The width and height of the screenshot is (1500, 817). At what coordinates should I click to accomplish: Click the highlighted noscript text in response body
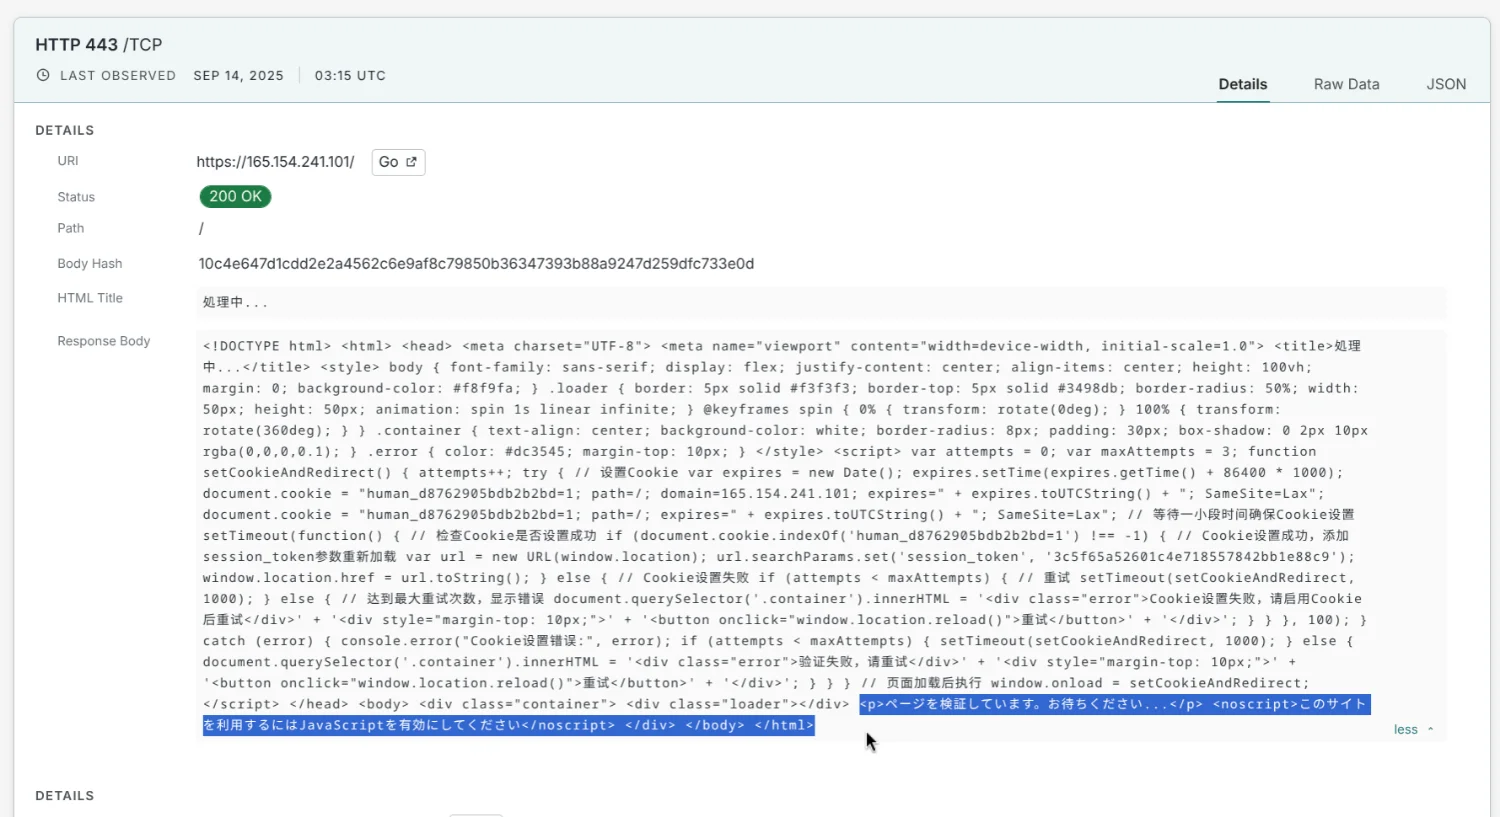(x=786, y=715)
